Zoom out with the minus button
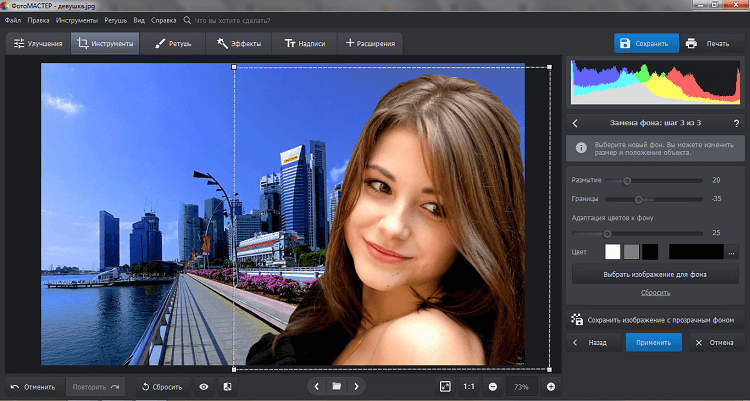750x401 pixels. pos(493,386)
